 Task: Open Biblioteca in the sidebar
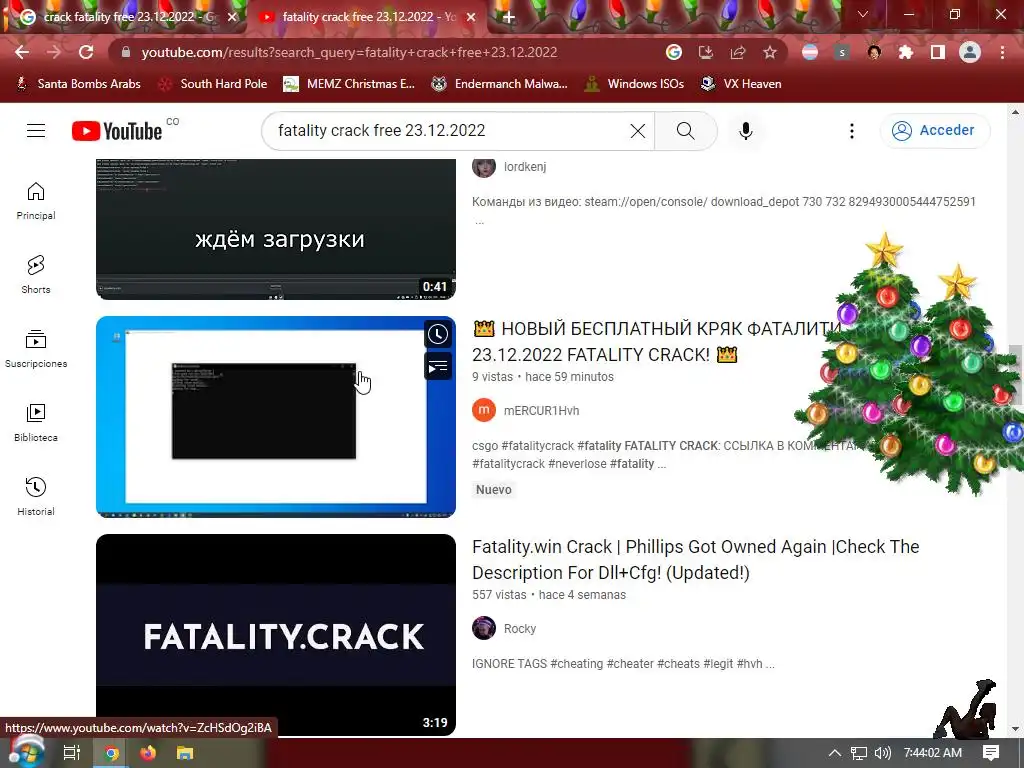point(36,423)
